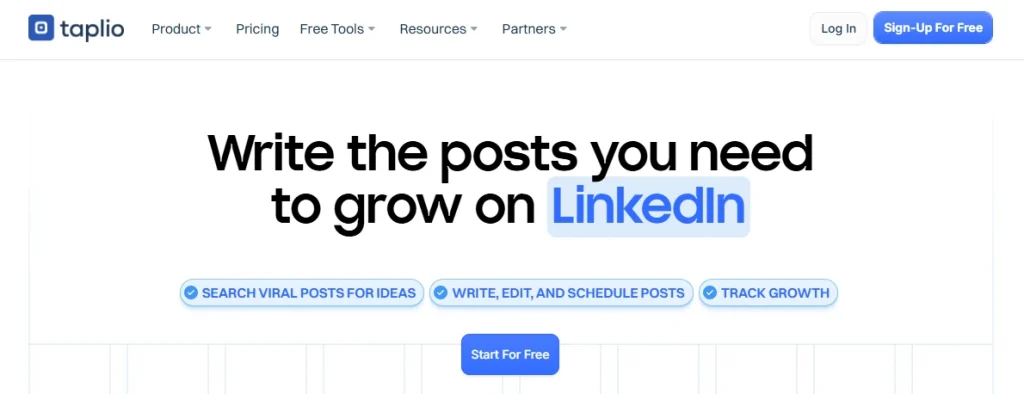Select the Track Growth pill
Screen dimensions: 1024x394
point(768,293)
